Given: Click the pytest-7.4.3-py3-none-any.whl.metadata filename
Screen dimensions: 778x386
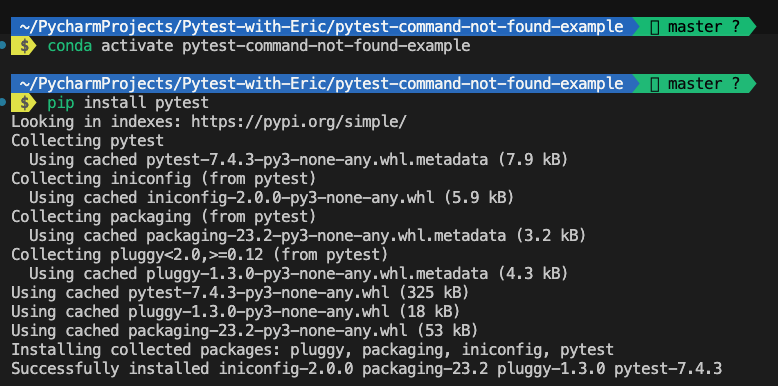Looking at the screenshot, I should pos(317,160).
